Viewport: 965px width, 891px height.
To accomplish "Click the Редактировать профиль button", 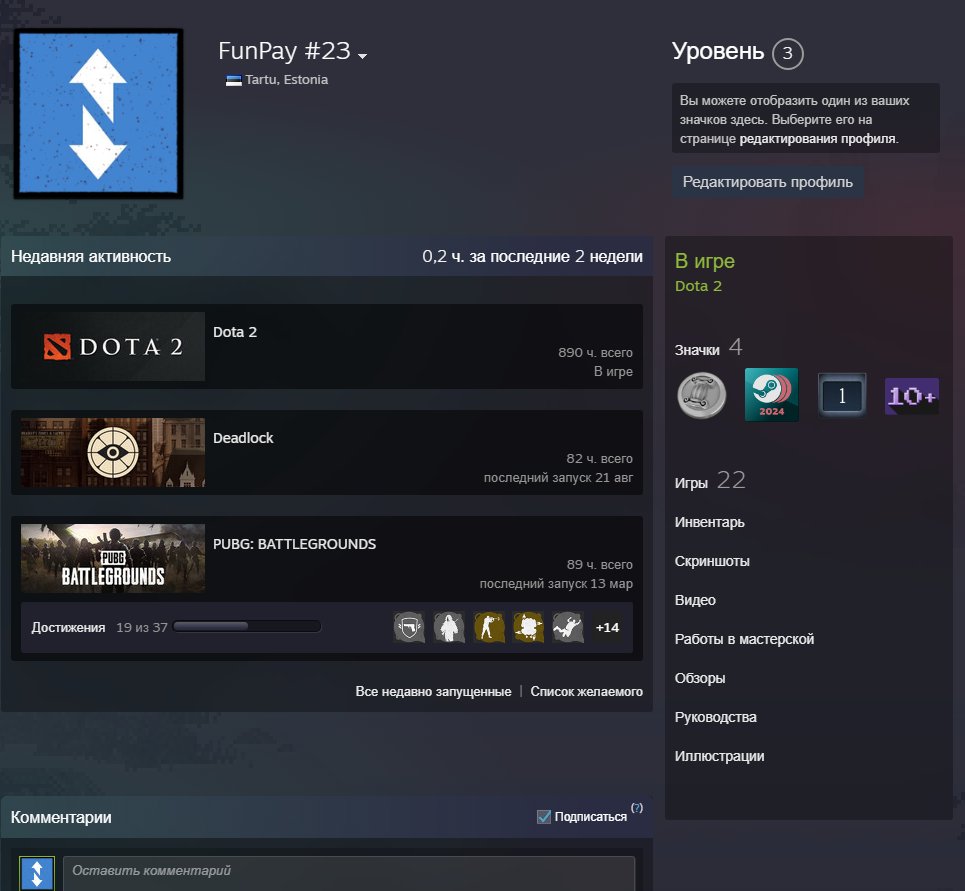I will 767,182.
